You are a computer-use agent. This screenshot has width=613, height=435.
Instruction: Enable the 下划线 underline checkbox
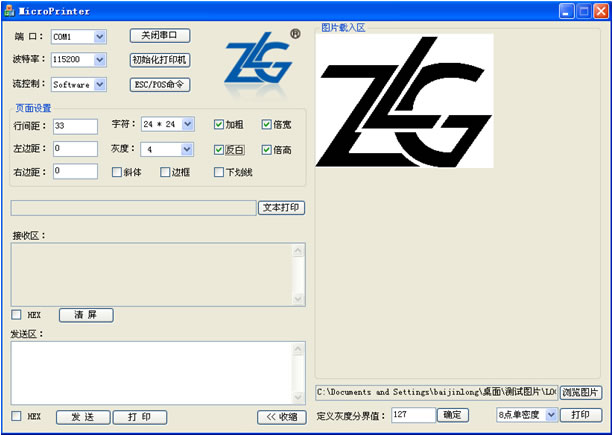coord(219,172)
